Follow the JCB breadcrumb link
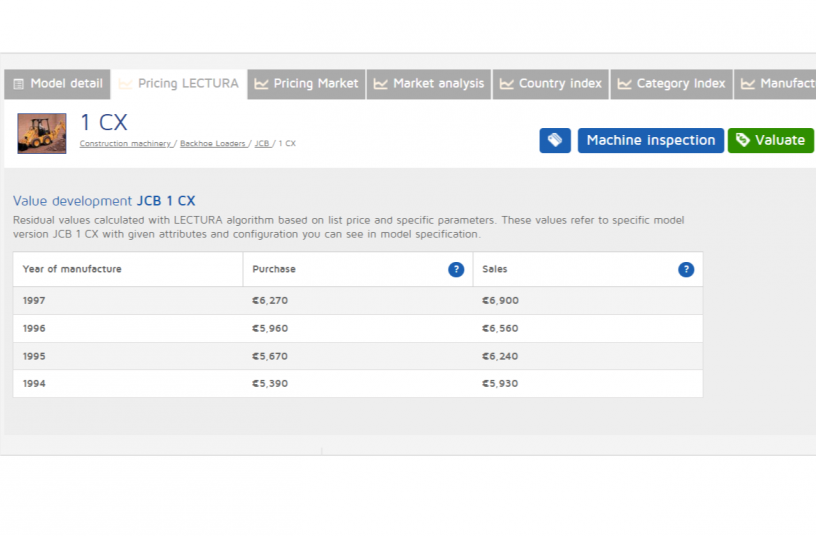 click(x=262, y=144)
